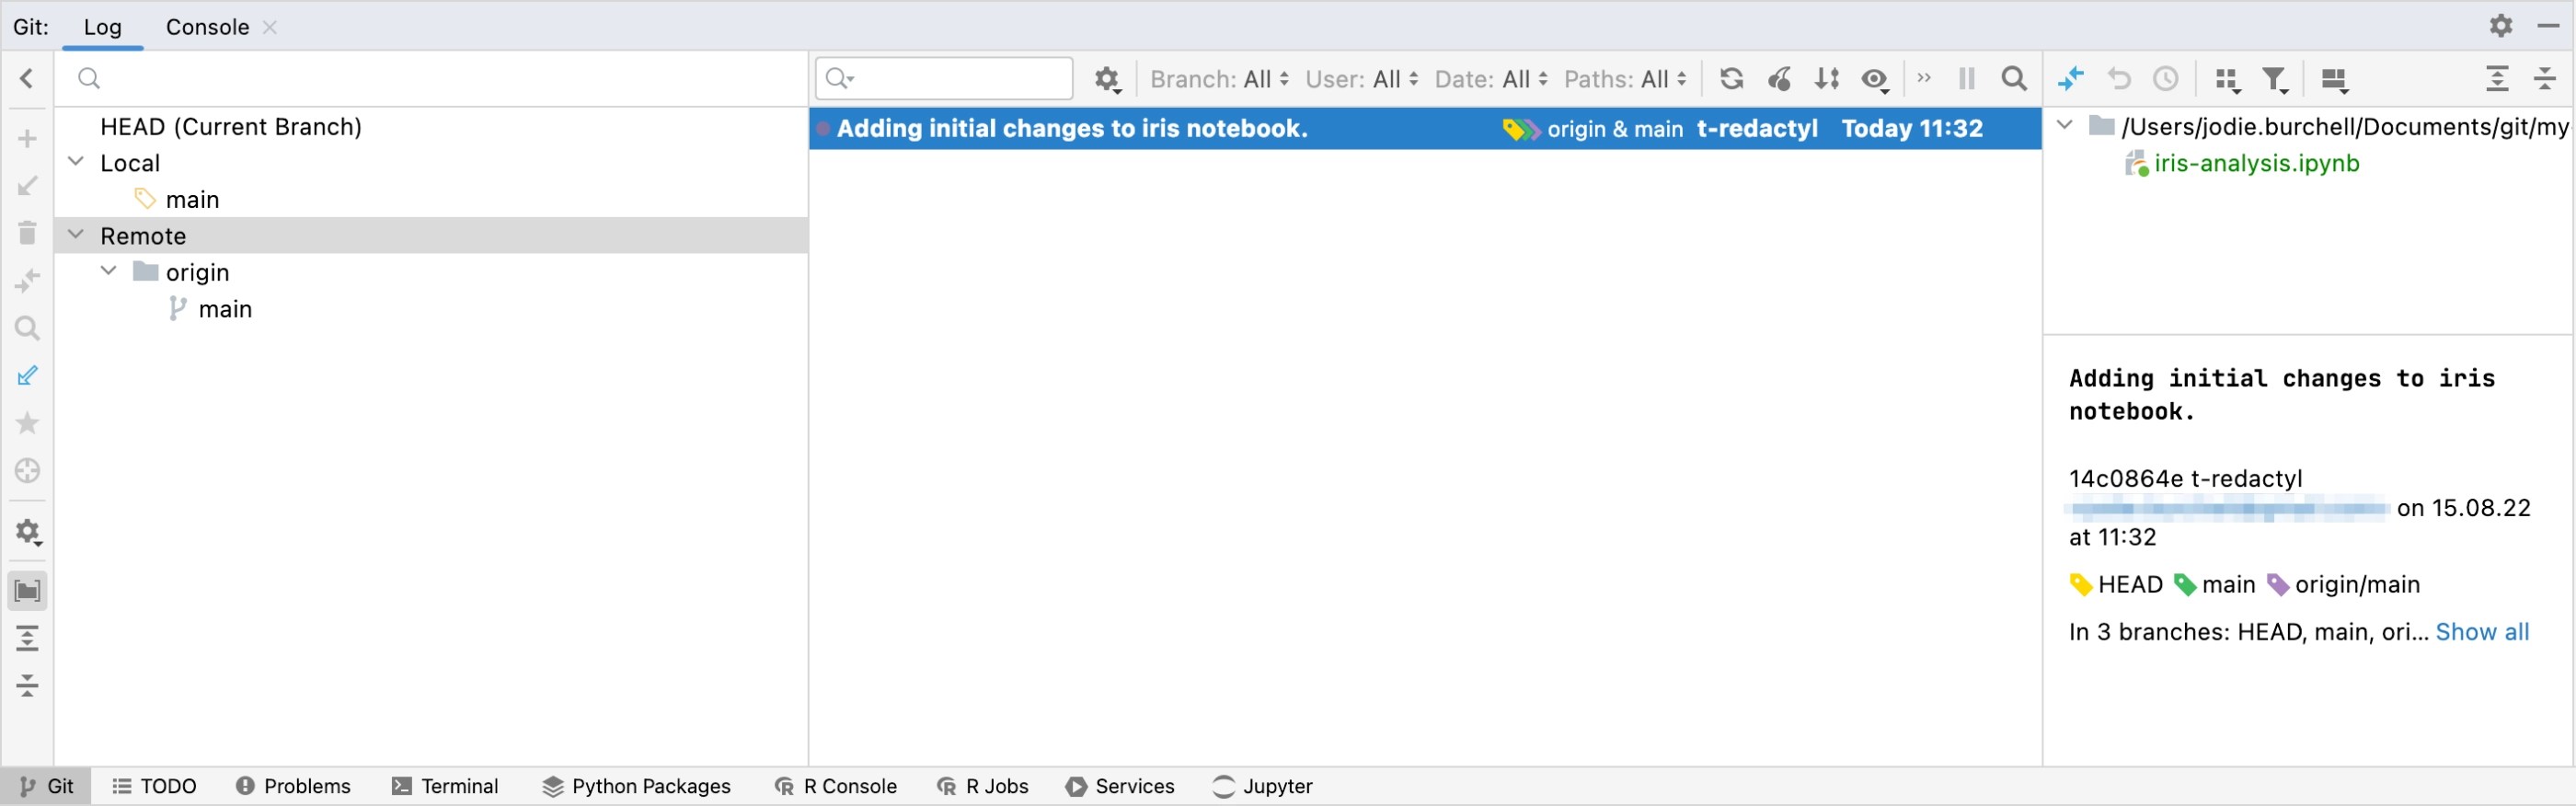Delete the selected branch
Viewport: 2576px width, 806px height.
pos(27,232)
